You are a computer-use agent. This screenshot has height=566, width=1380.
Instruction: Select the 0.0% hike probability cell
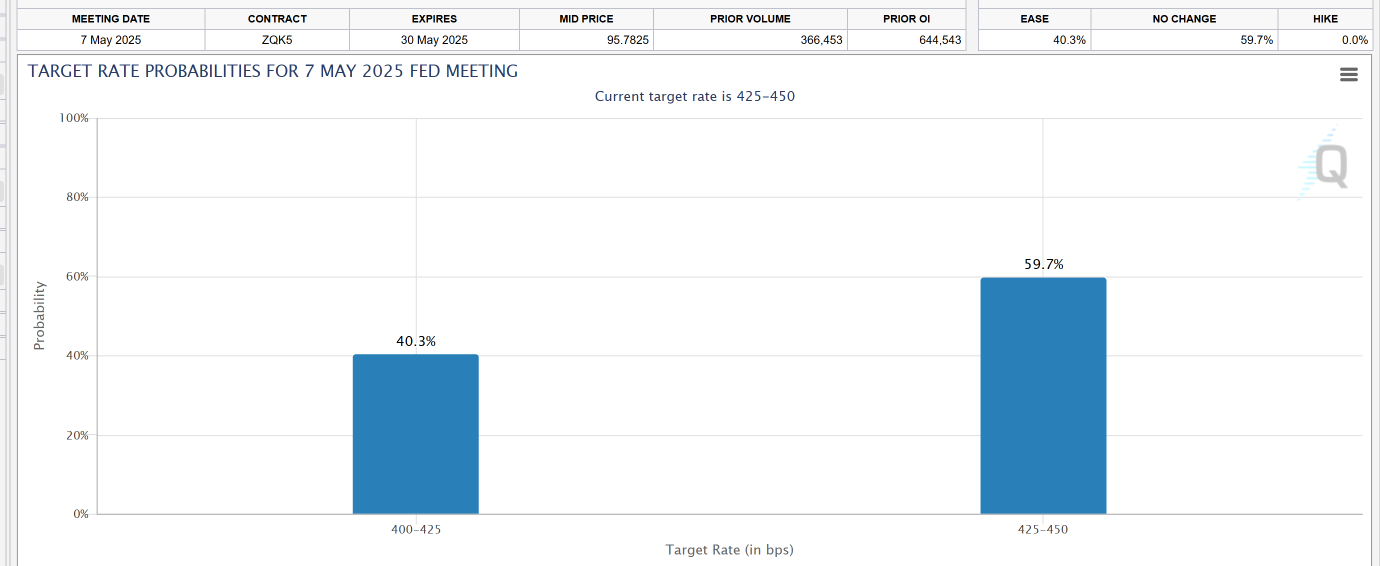point(1325,40)
